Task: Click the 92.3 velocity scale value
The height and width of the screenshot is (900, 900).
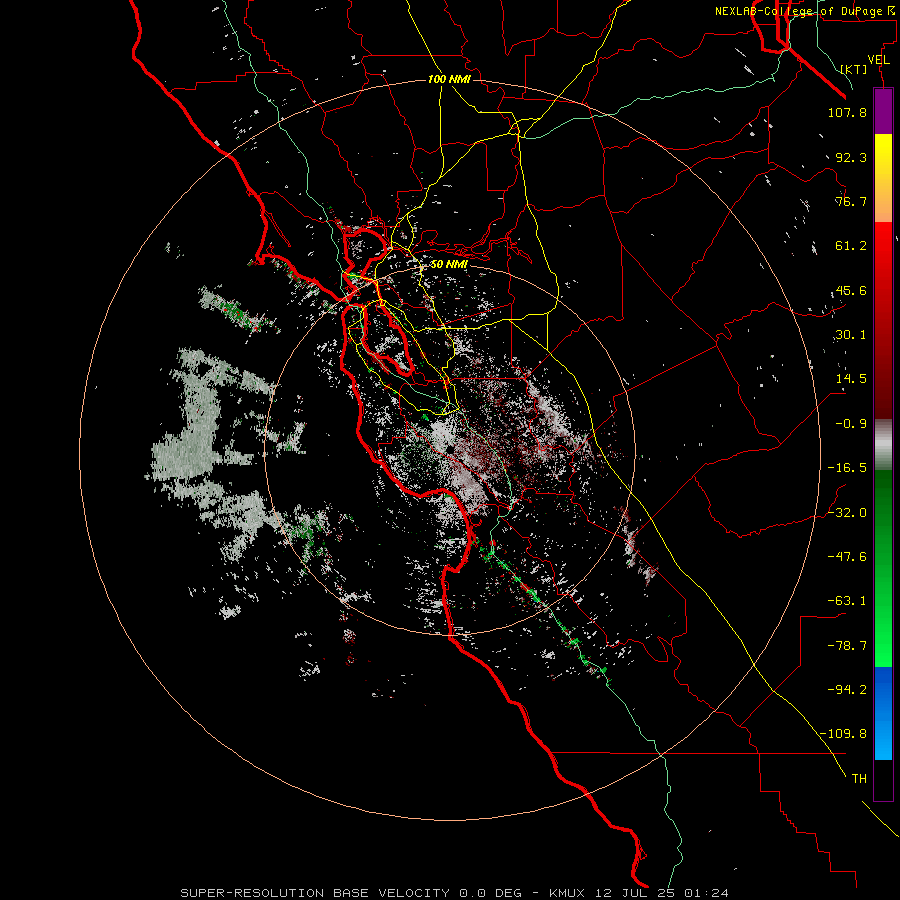Action: pos(851,157)
